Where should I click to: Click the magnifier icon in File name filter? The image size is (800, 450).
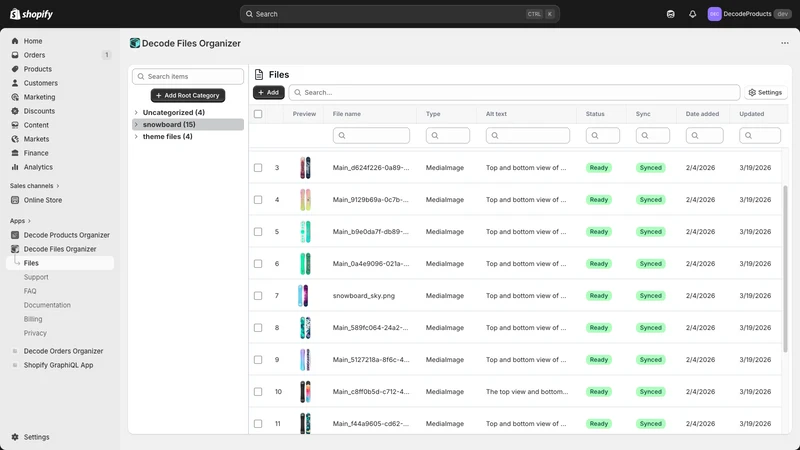pyautogui.click(x=342, y=136)
